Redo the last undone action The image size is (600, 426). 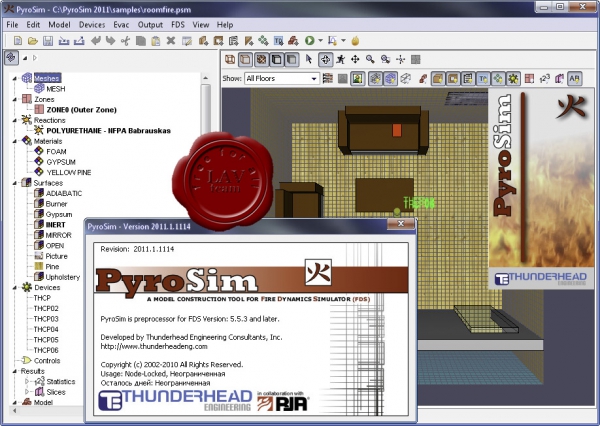(x=110, y=41)
